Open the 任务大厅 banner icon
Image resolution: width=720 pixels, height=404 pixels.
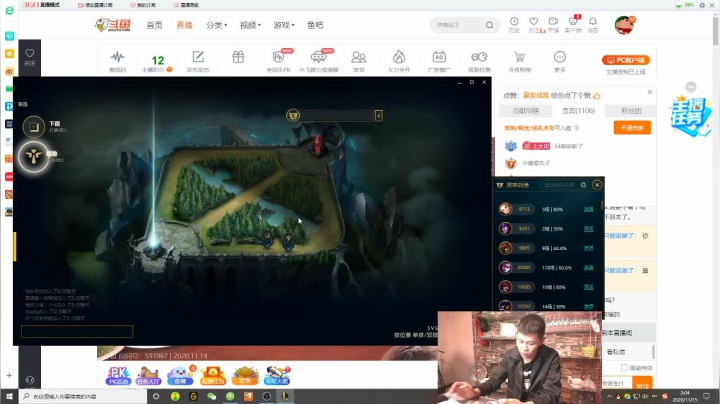point(149,376)
